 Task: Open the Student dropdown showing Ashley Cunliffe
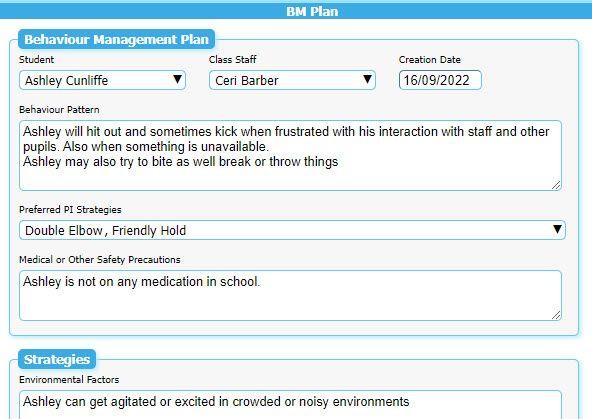(102, 80)
